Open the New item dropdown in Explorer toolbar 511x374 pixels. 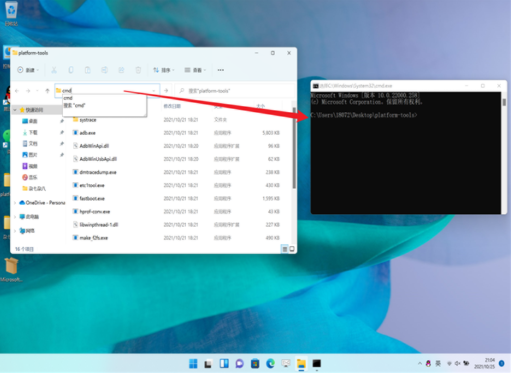(28, 70)
